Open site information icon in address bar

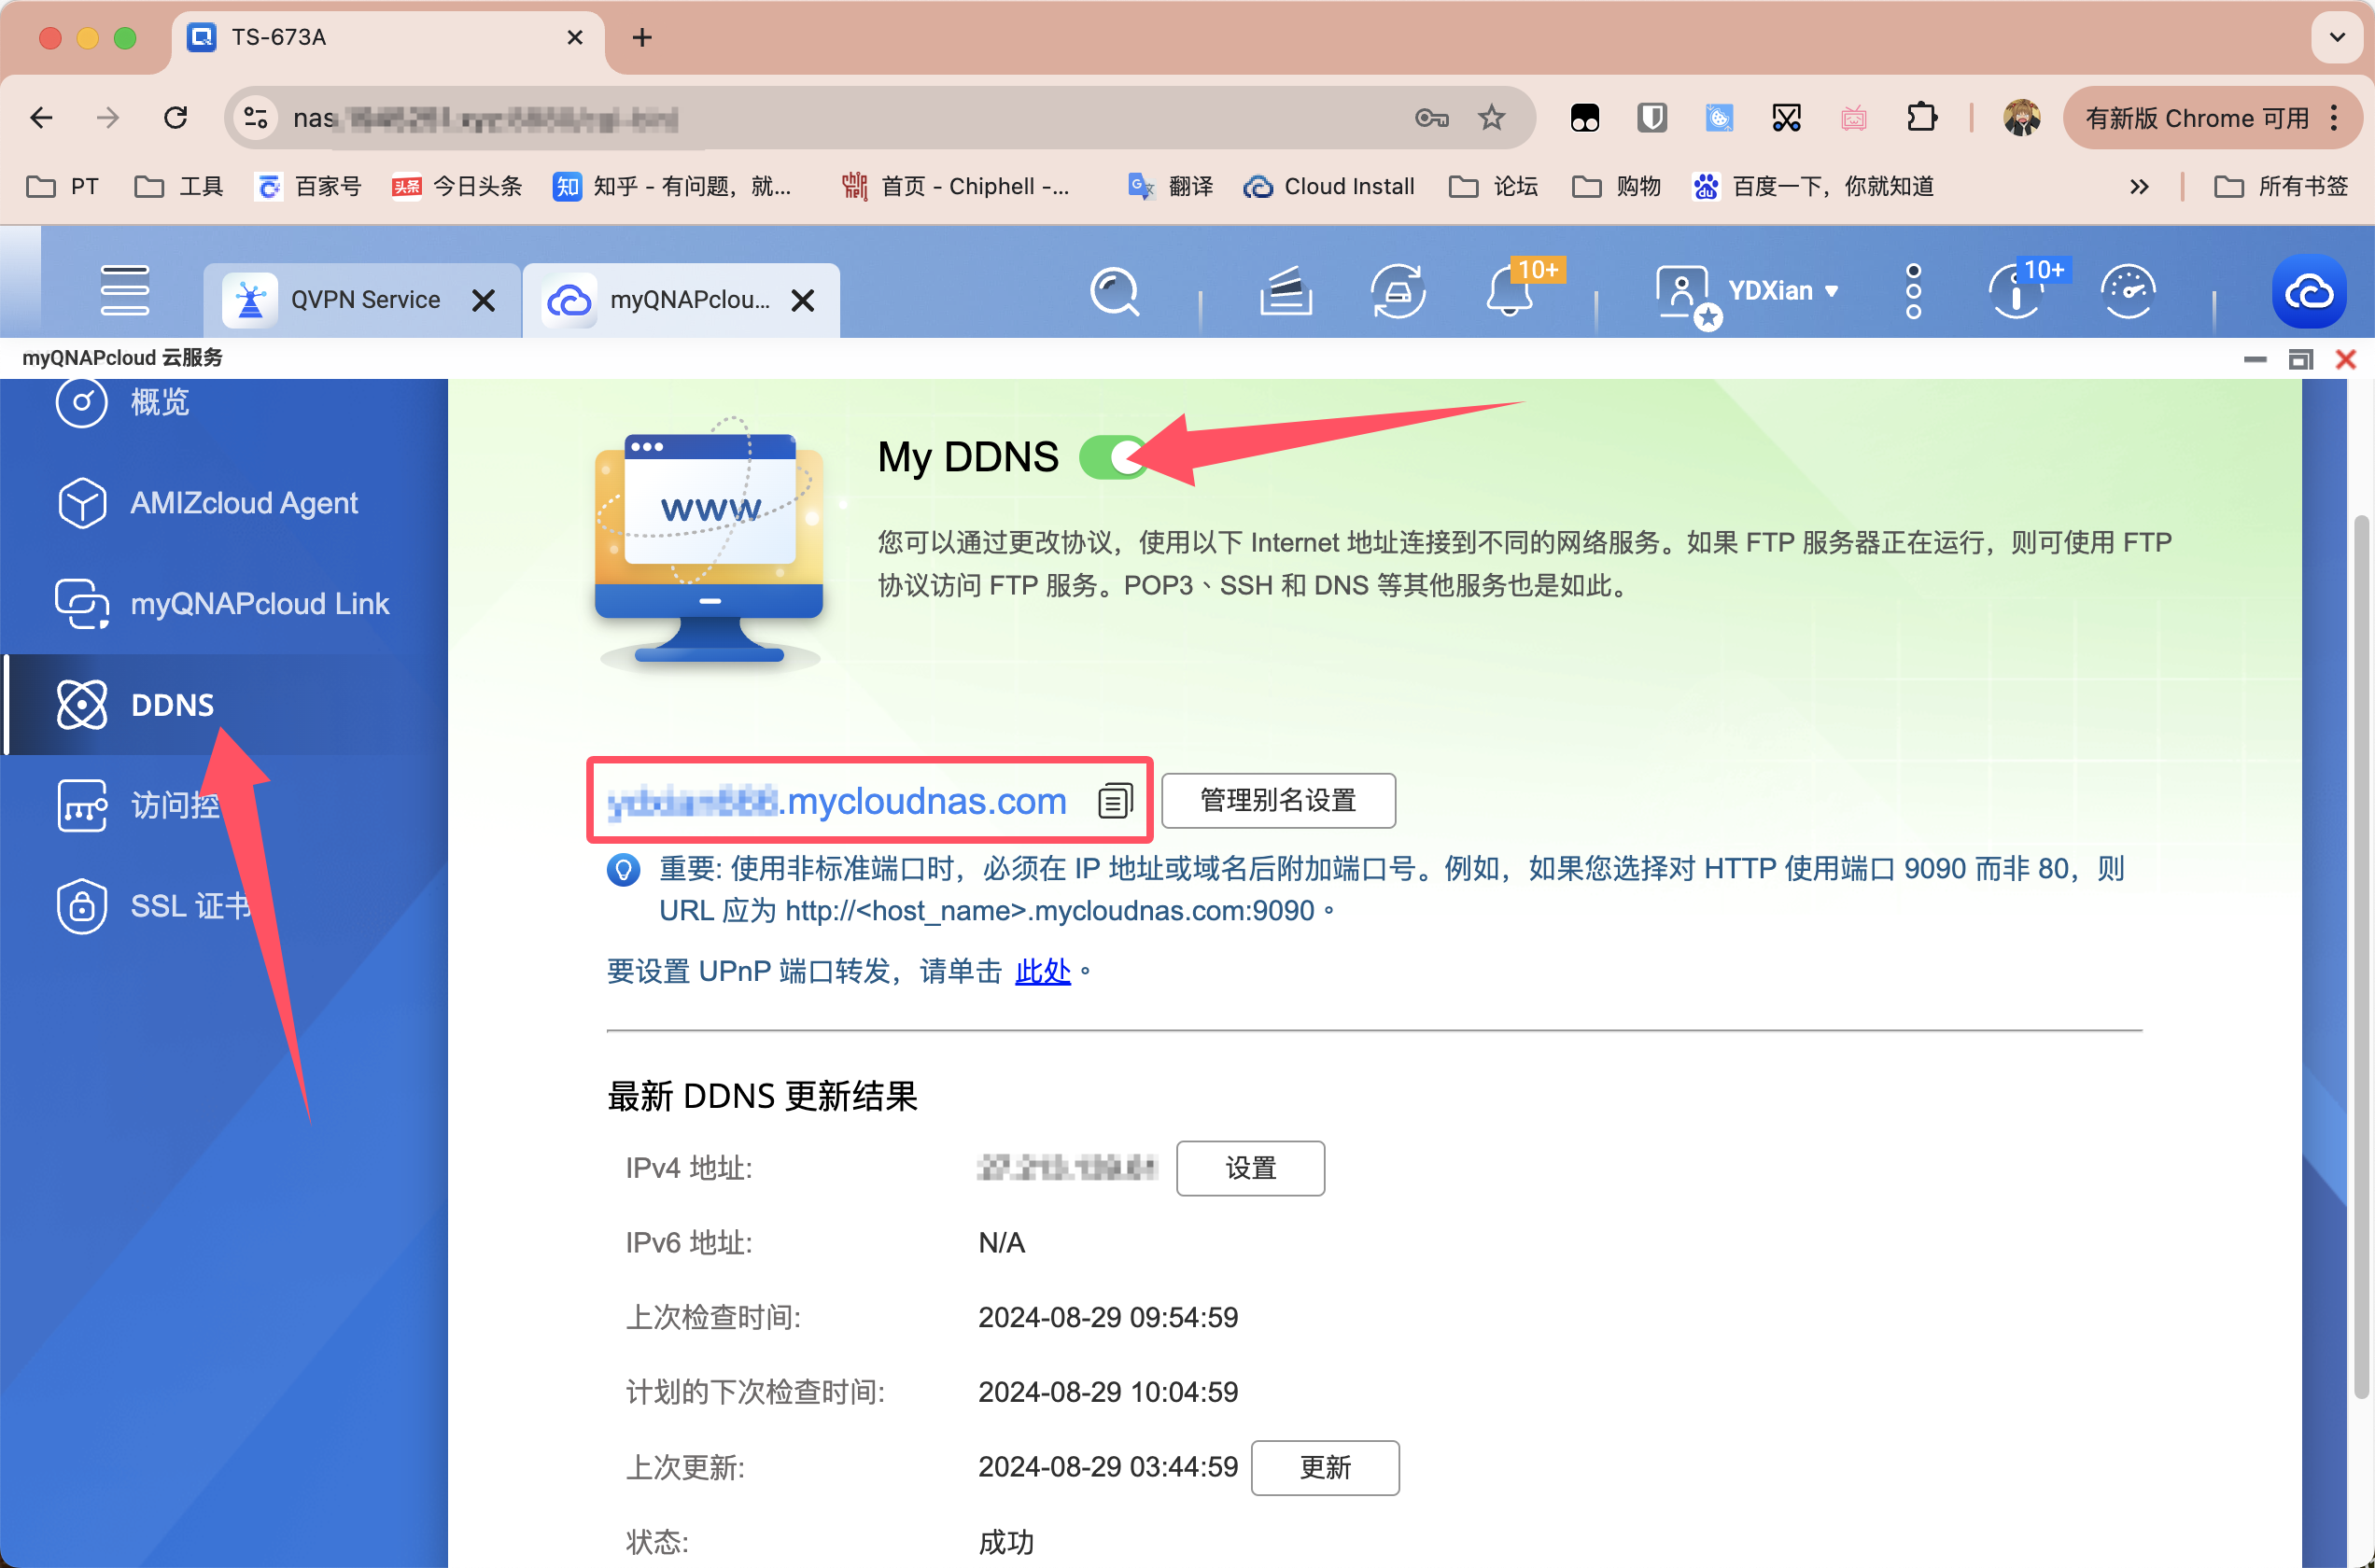pyautogui.click(x=256, y=118)
